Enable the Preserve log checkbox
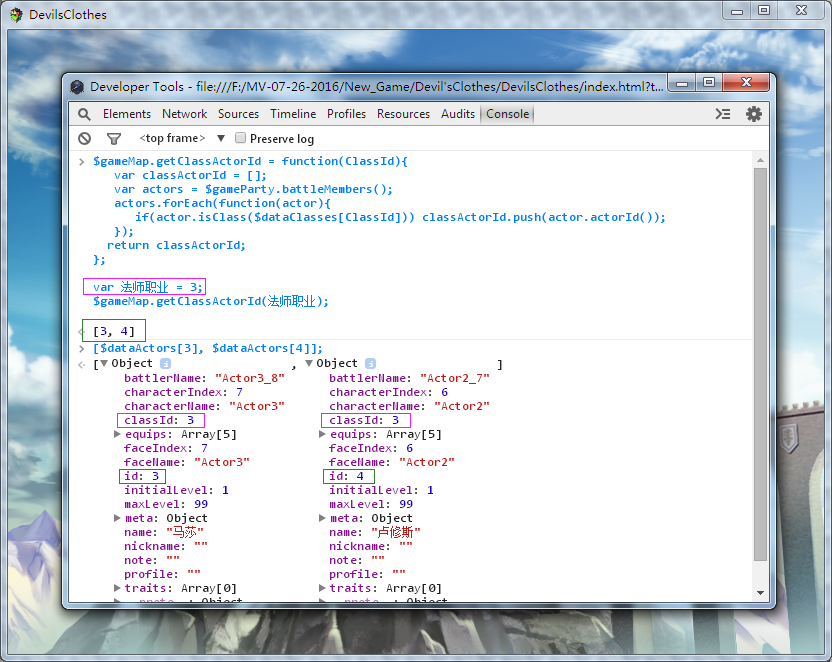832x662 pixels. (240, 138)
